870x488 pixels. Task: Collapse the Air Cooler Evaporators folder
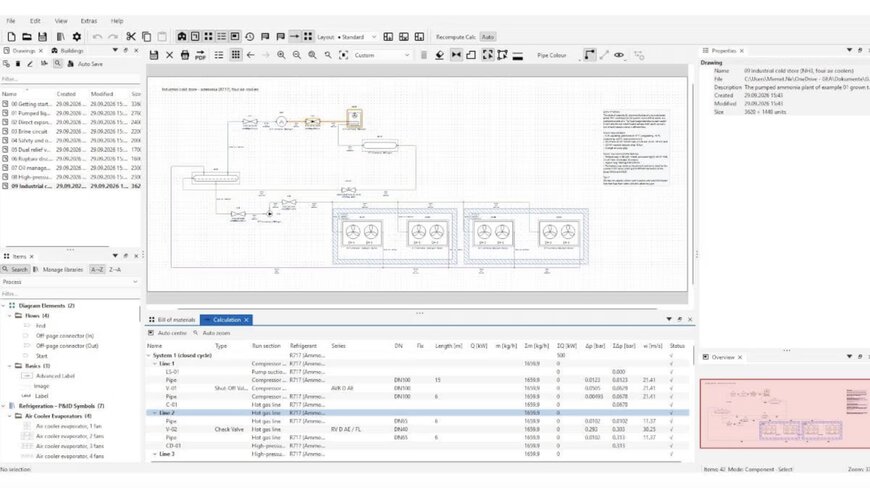(x=9, y=416)
